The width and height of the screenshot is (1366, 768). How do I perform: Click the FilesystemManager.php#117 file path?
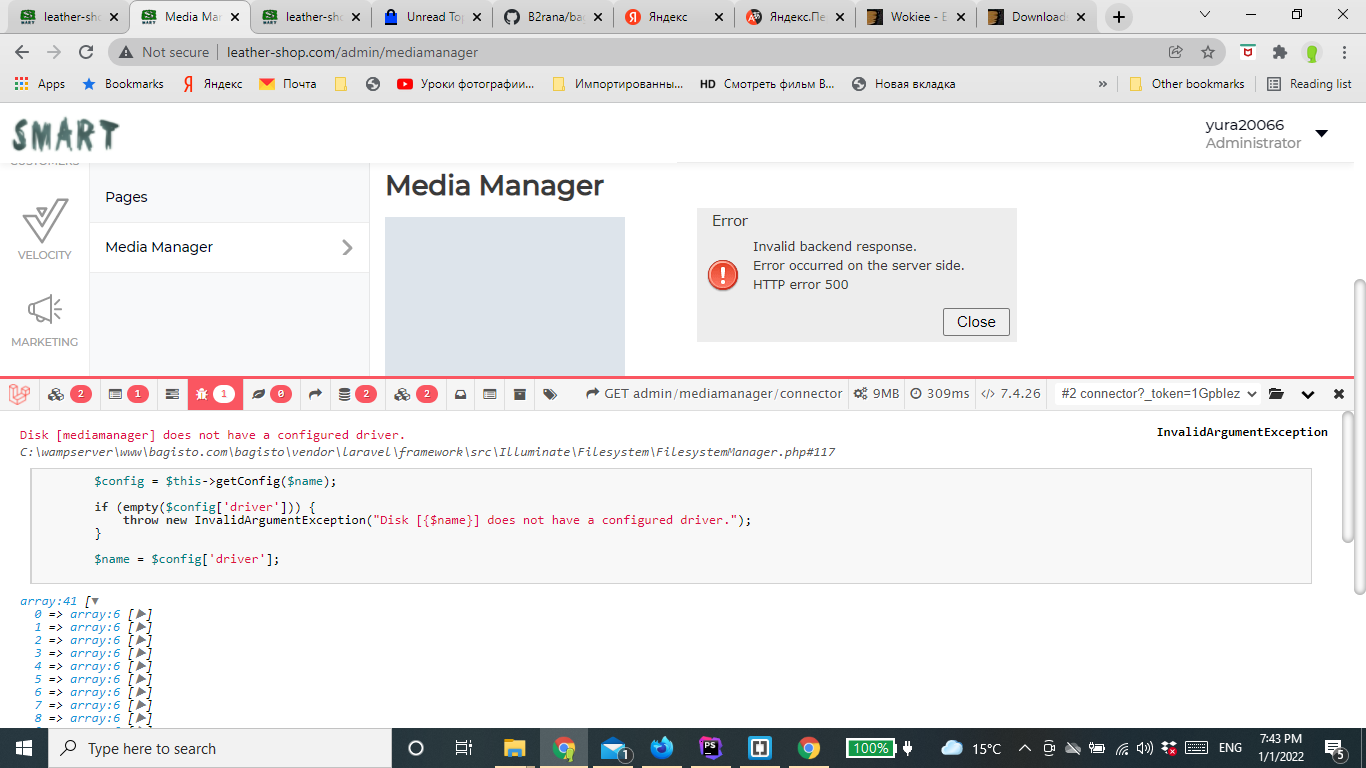tap(427, 452)
